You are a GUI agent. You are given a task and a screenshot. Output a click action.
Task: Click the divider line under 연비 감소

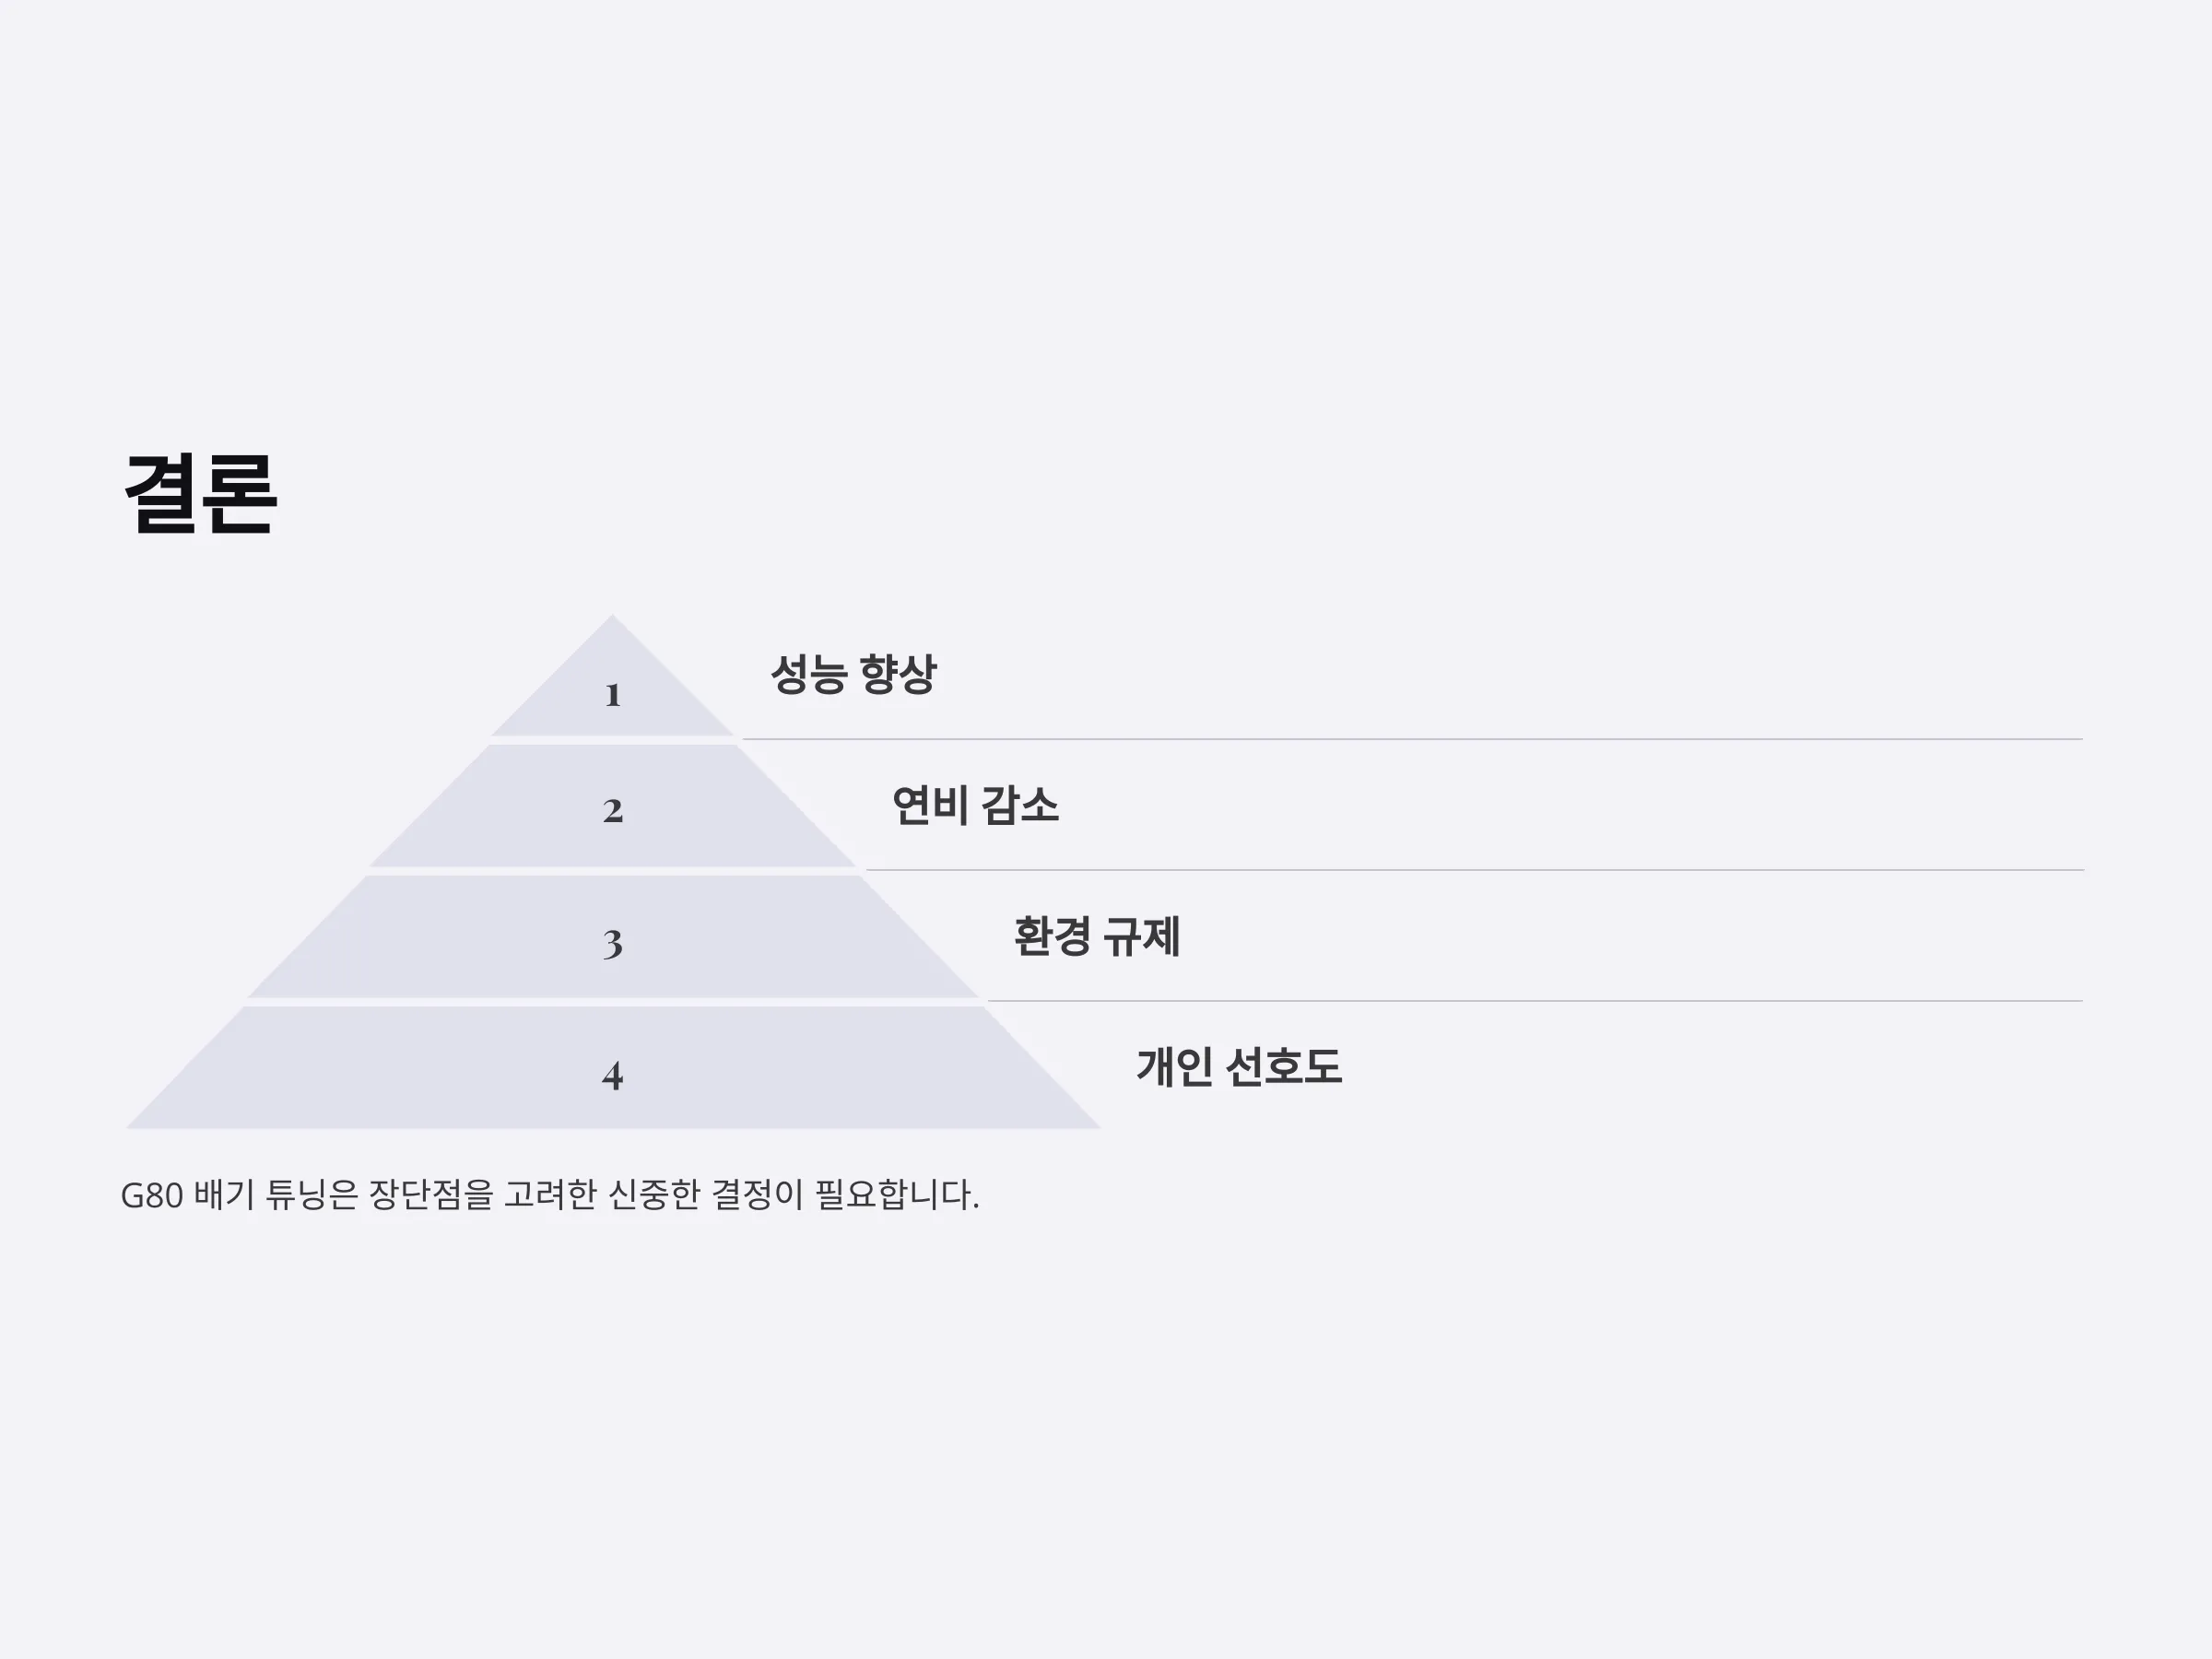click(x=1474, y=870)
